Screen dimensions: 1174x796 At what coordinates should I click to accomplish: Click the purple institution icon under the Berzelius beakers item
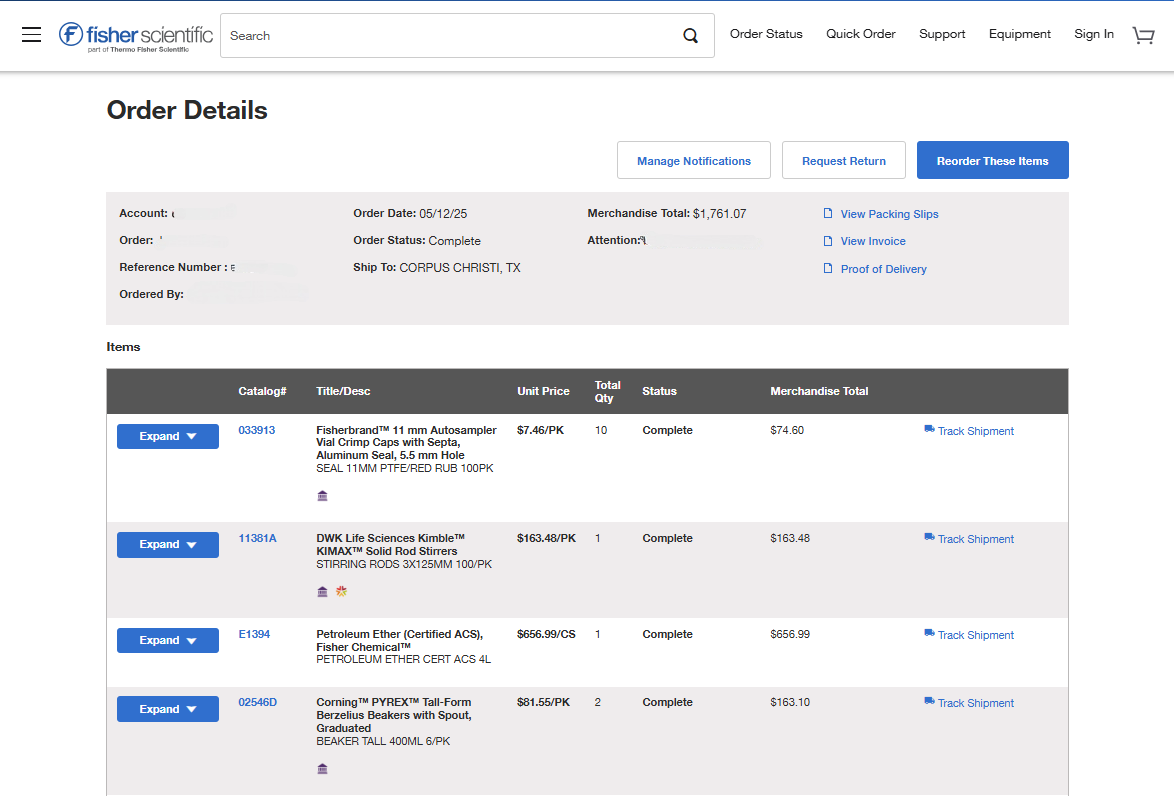click(x=322, y=768)
